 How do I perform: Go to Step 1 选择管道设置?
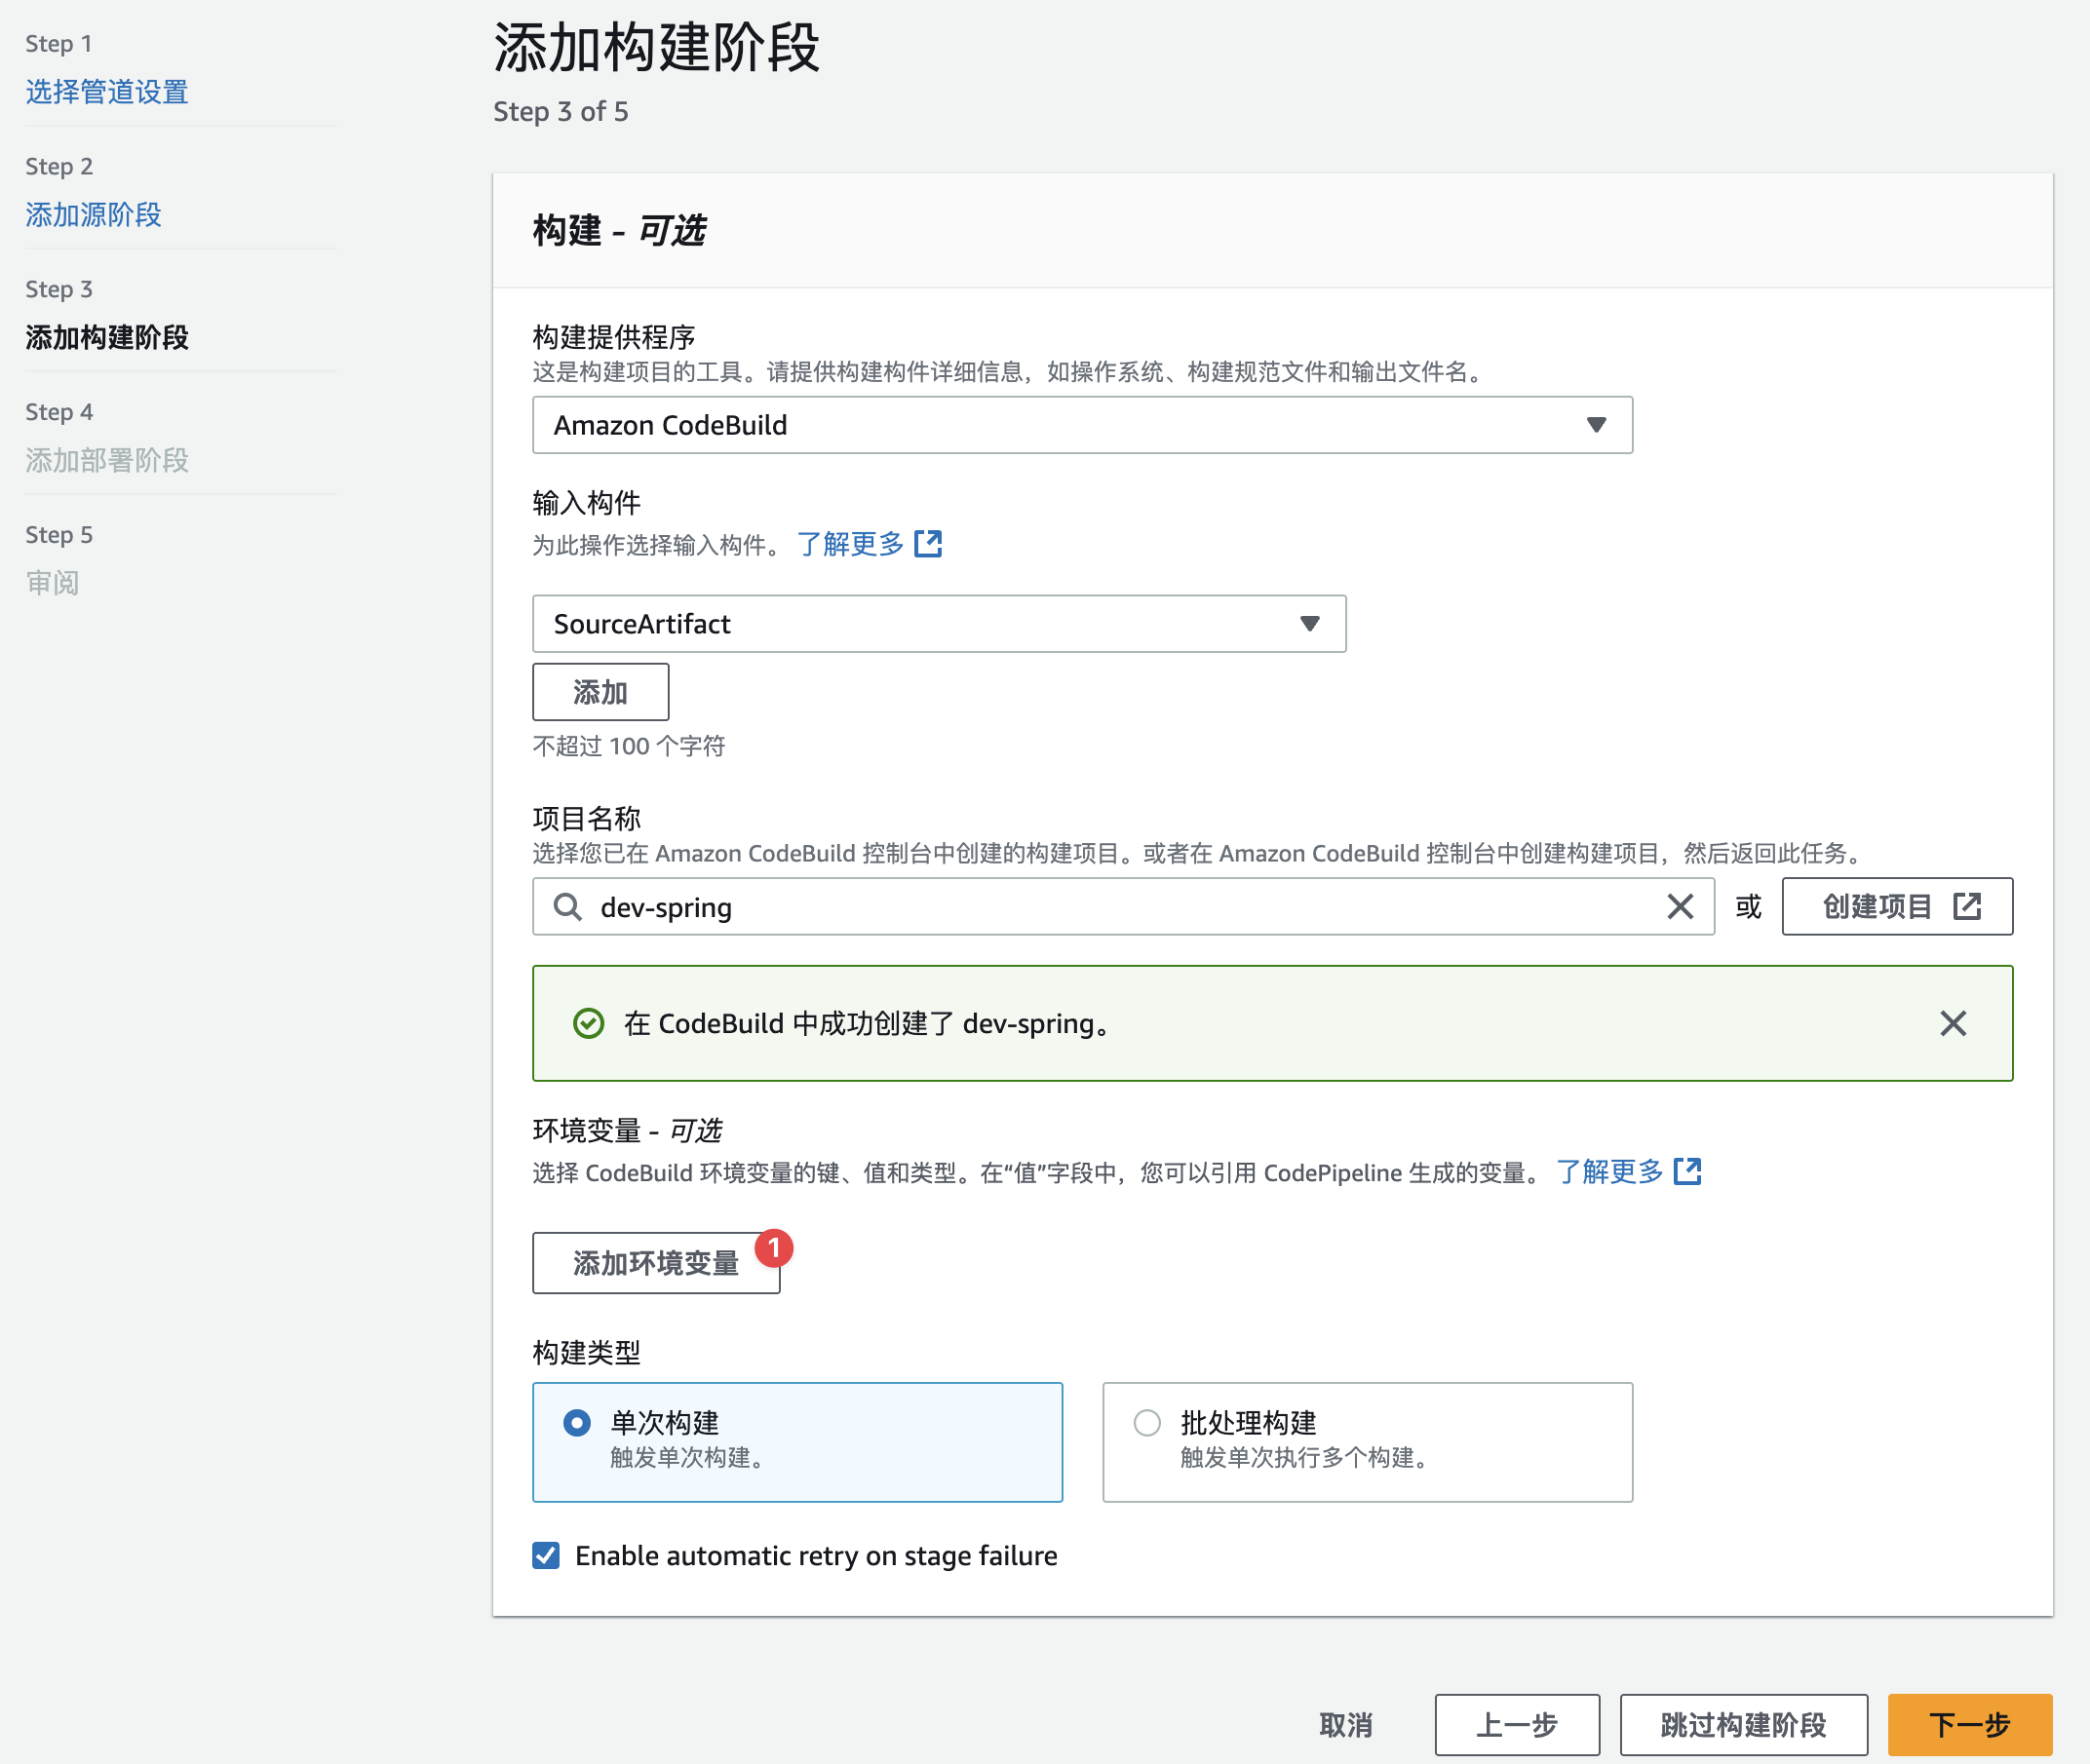pyautogui.click(x=107, y=92)
